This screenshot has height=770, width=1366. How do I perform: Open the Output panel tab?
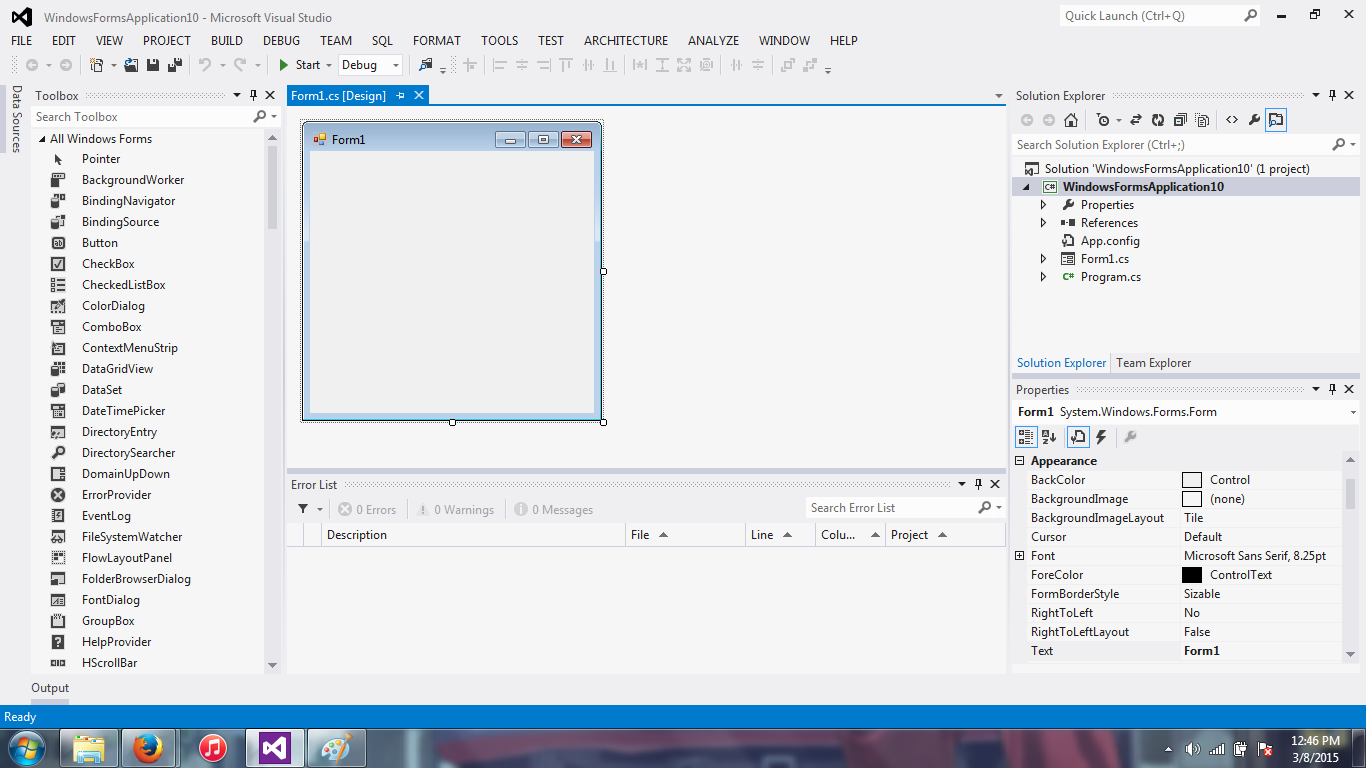tap(50, 688)
